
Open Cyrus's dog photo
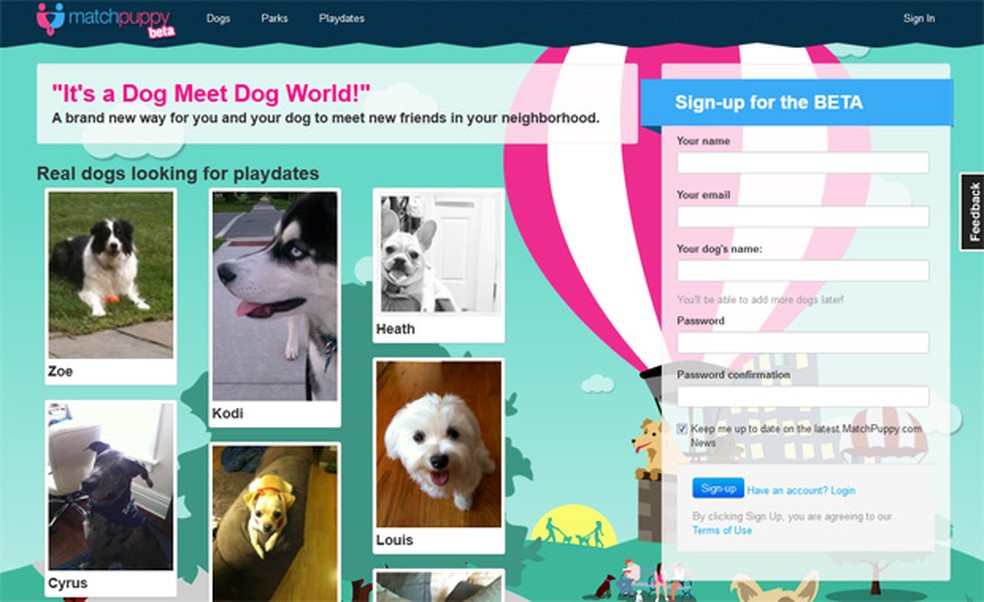tap(111, 487)
